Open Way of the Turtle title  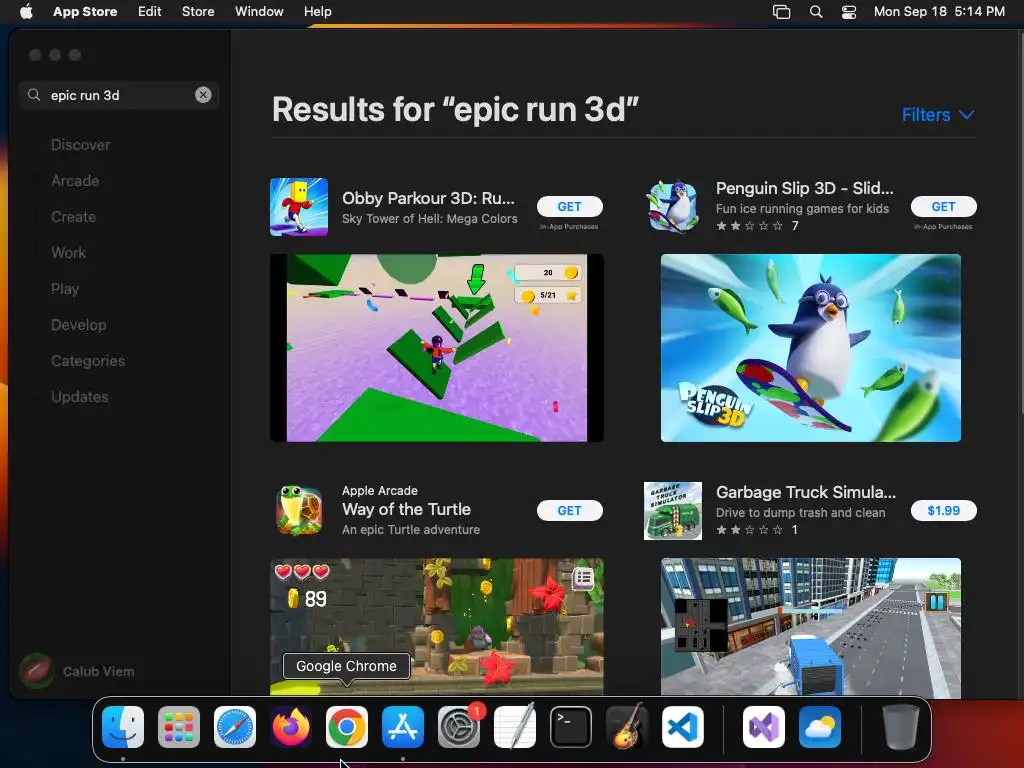coord(406,509)
